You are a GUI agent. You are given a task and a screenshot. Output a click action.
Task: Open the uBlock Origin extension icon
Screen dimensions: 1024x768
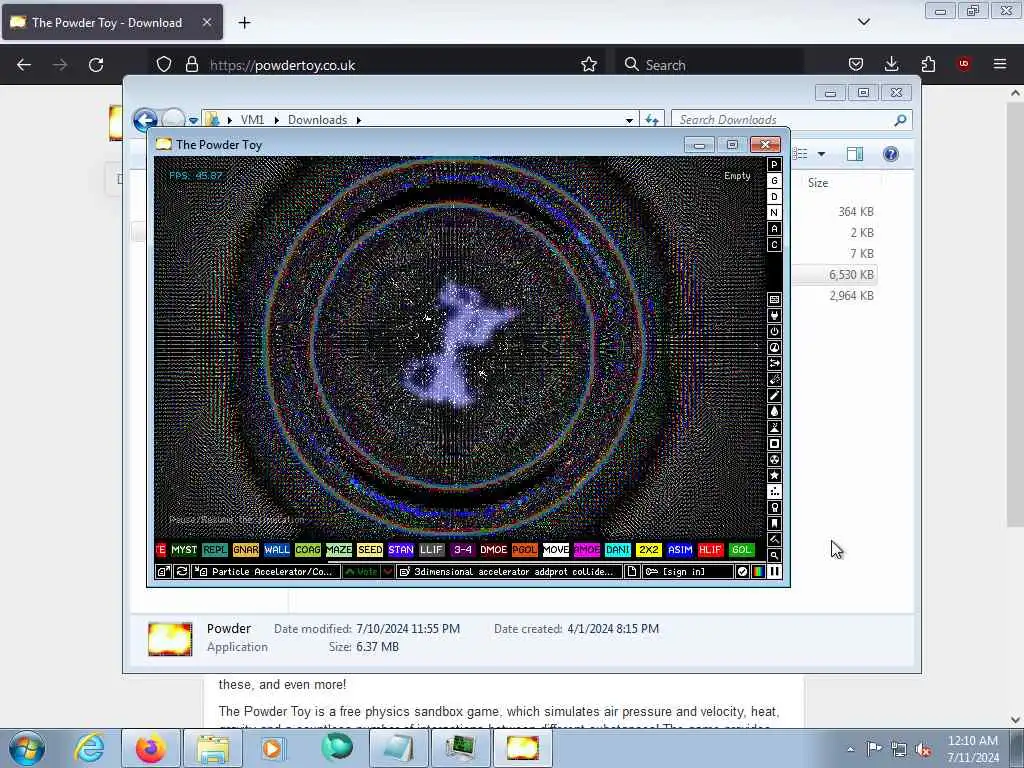click(963, 64)
